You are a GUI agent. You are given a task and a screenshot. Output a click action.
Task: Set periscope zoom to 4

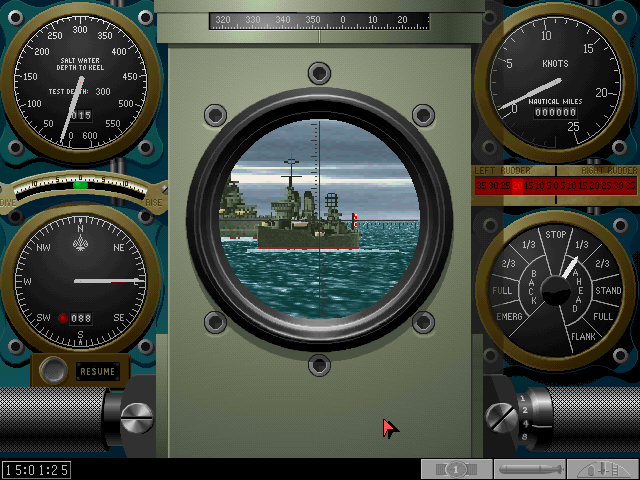[x=526, y=424]
